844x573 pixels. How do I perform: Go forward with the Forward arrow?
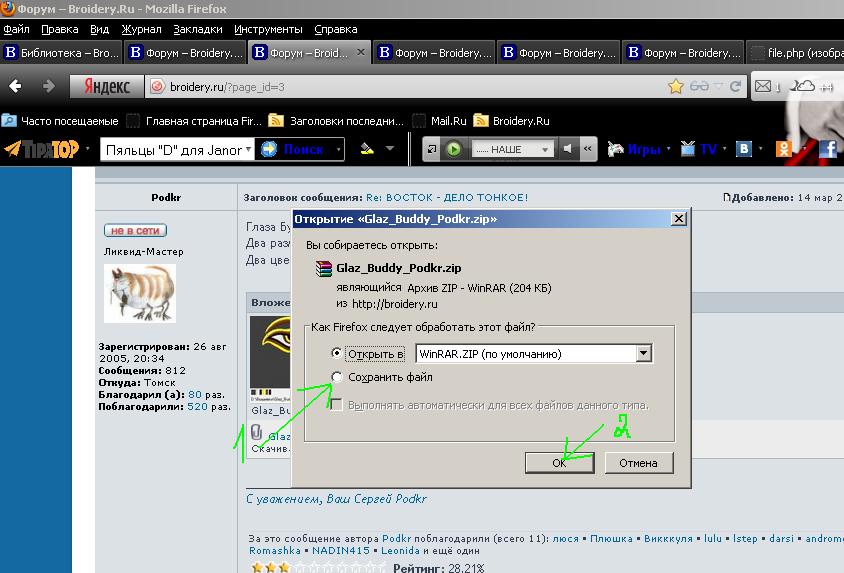pos(49,86)
